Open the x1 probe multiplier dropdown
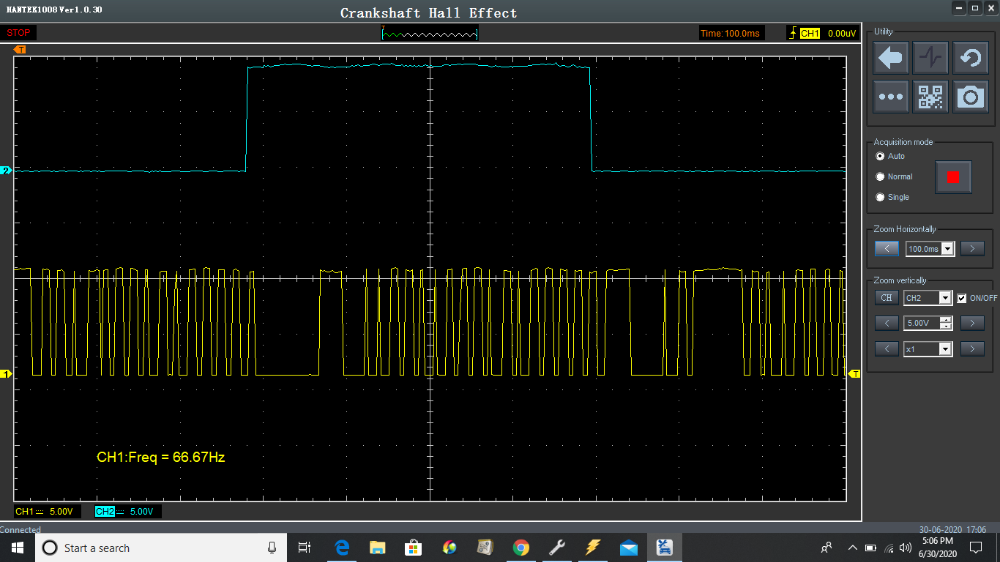This screenshot has width=1000, height=562. pos(945,349)
